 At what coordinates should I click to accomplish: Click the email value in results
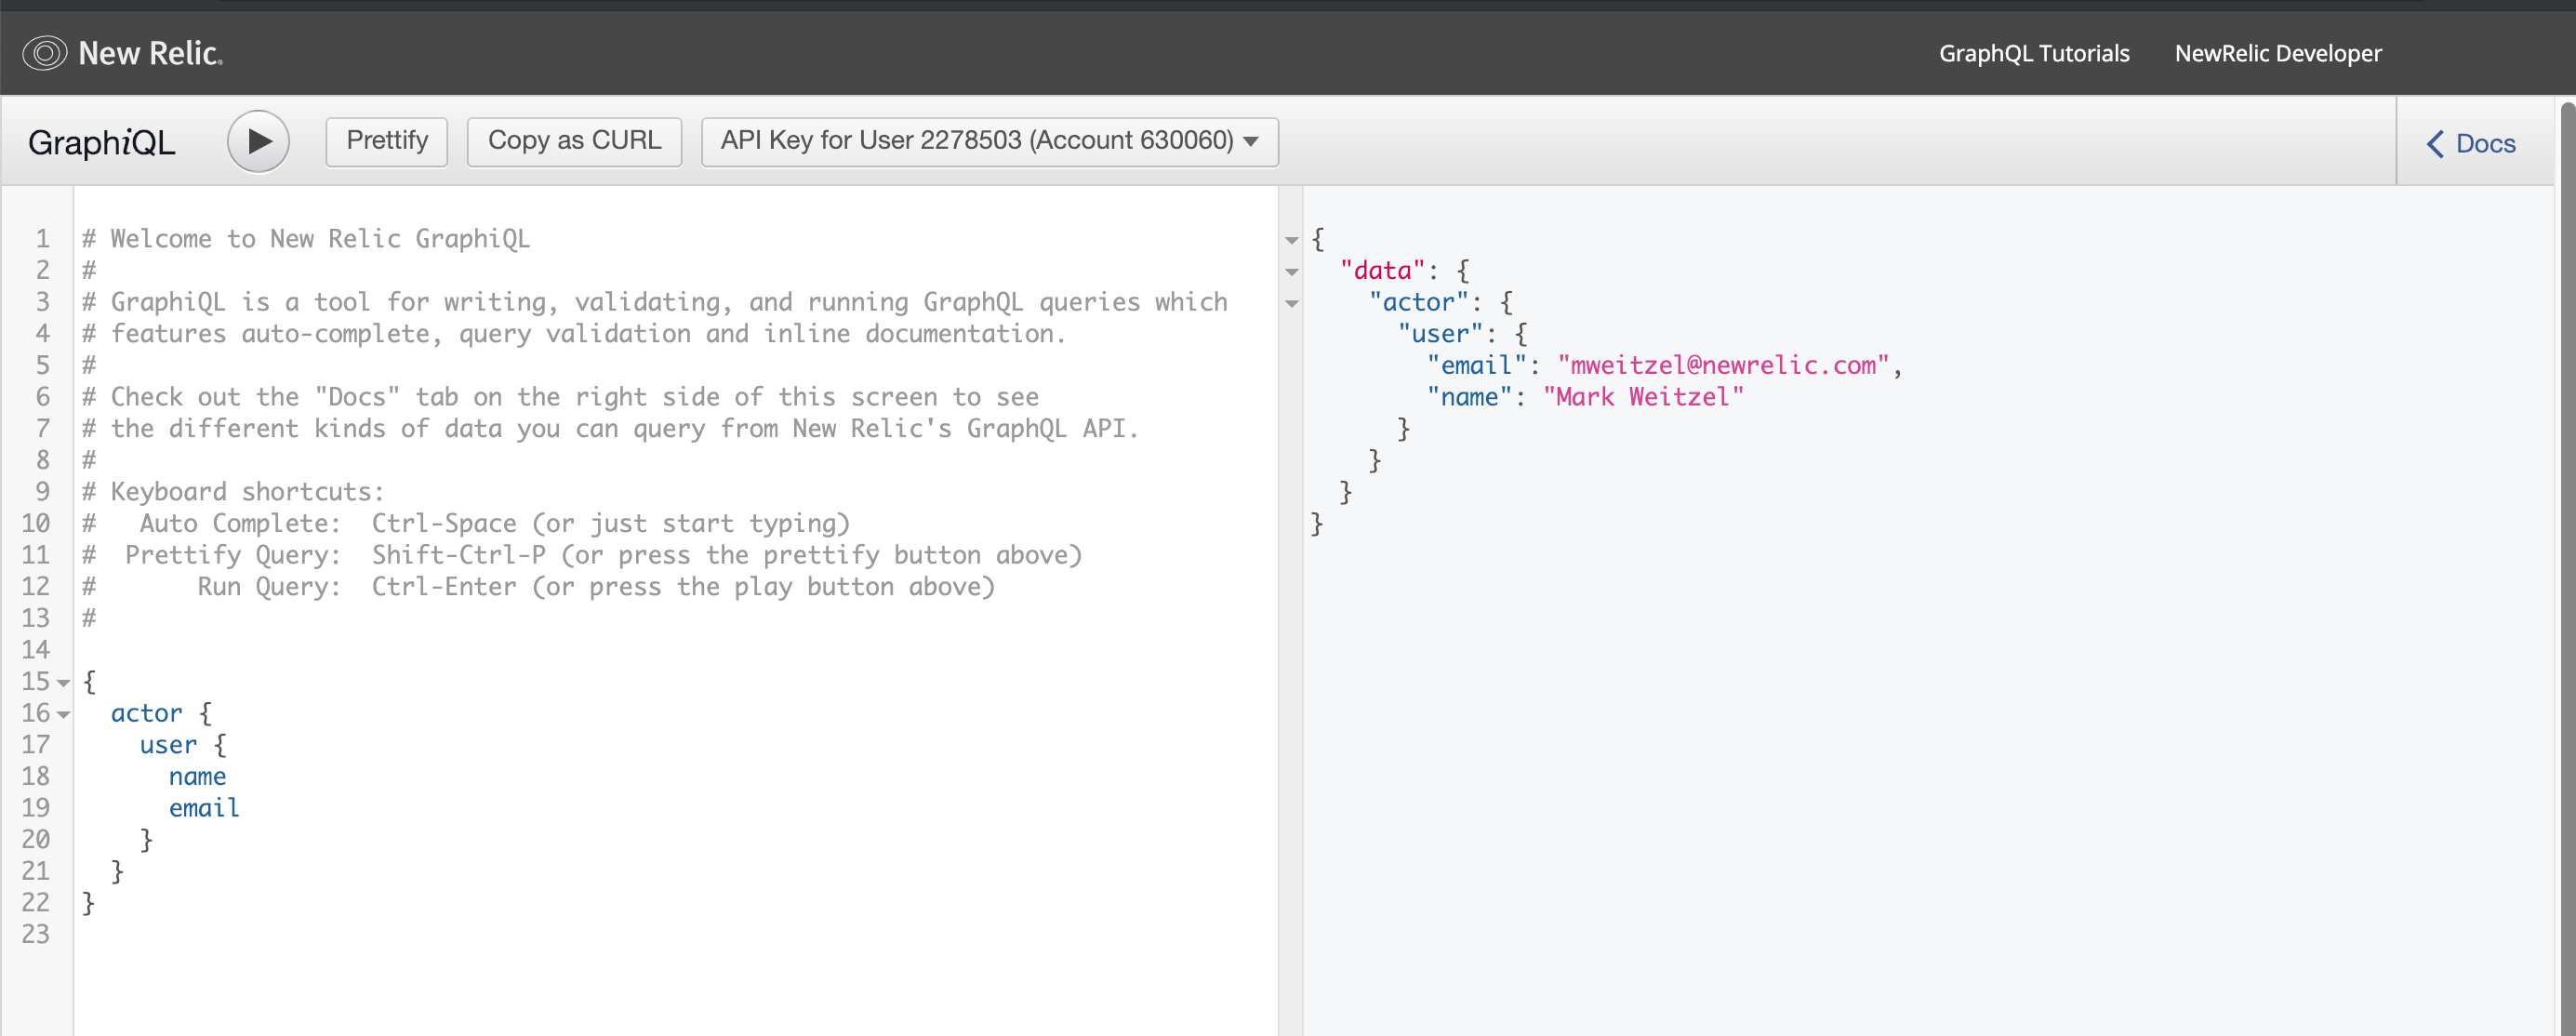(1722, 366)
